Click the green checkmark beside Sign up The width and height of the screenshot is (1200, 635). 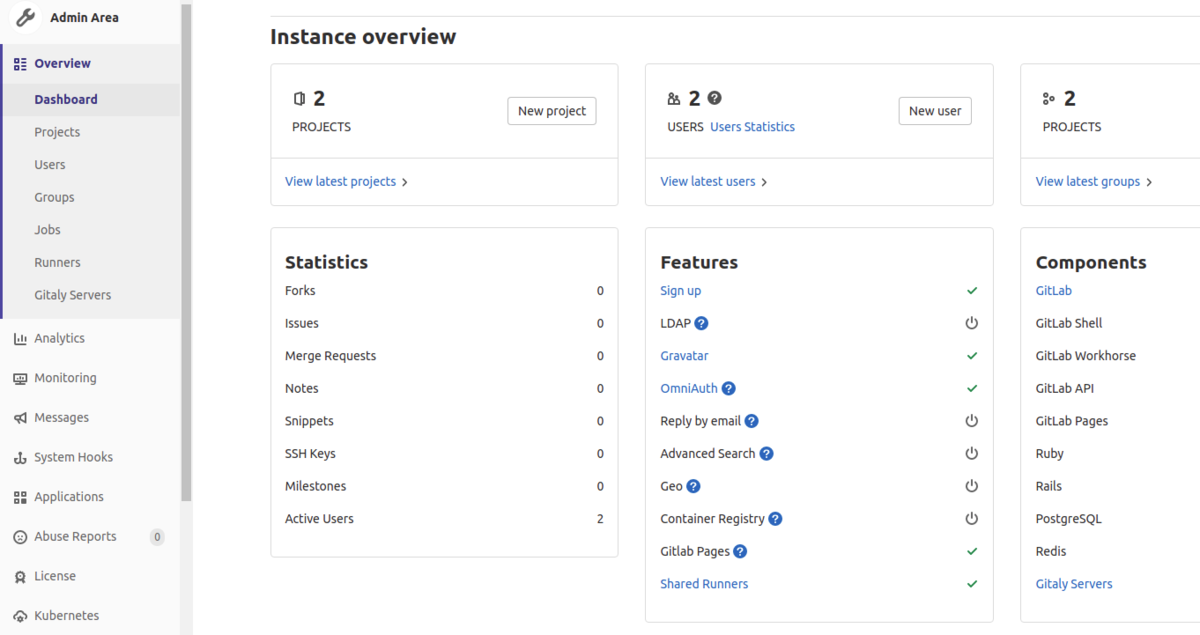point(972,291)
